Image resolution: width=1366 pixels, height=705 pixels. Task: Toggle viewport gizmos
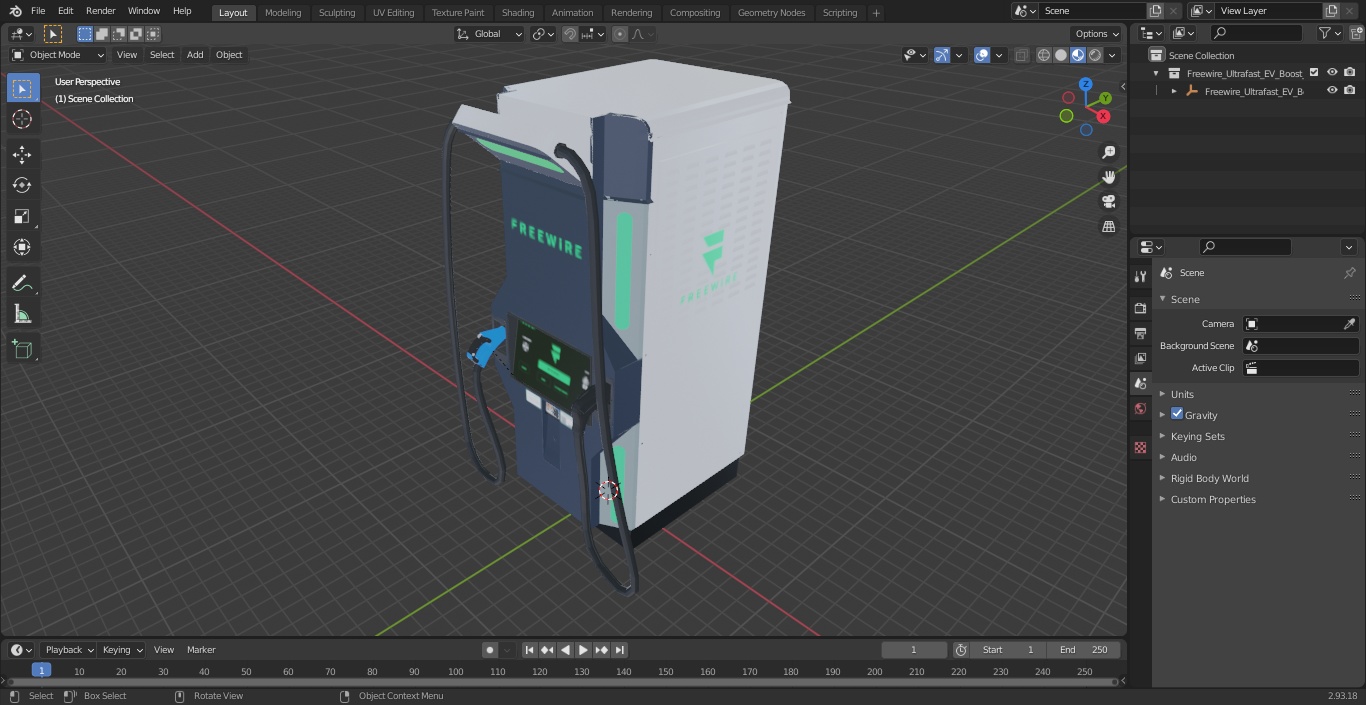coord(942,55)
